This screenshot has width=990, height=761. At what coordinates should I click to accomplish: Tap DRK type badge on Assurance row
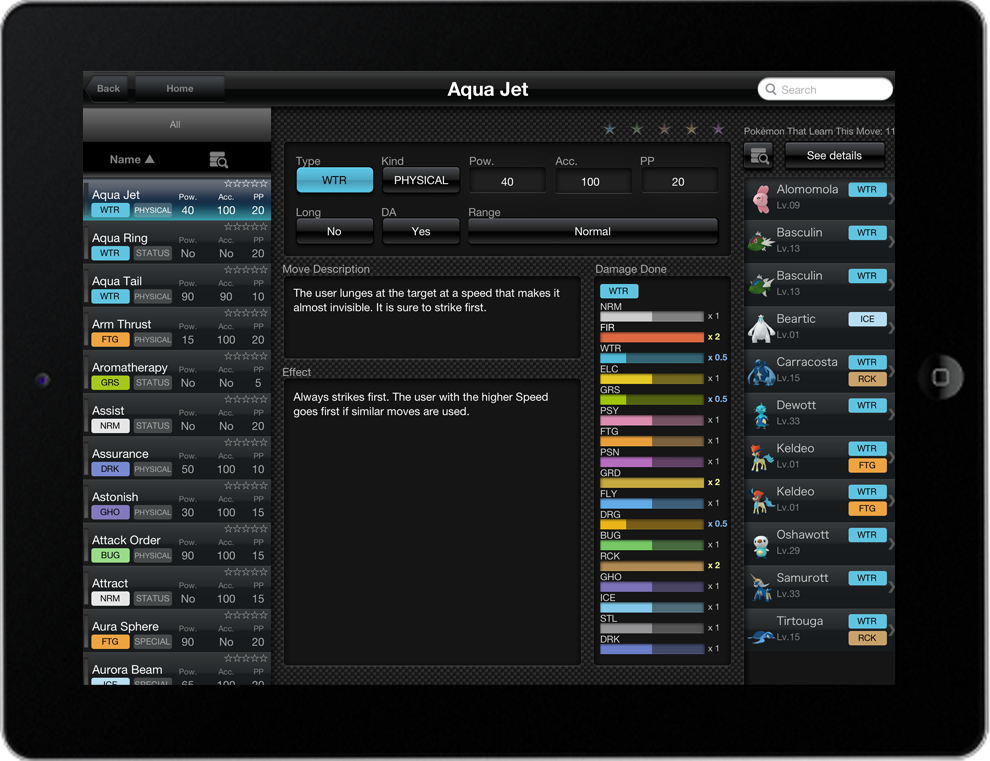tap(110, 469)
